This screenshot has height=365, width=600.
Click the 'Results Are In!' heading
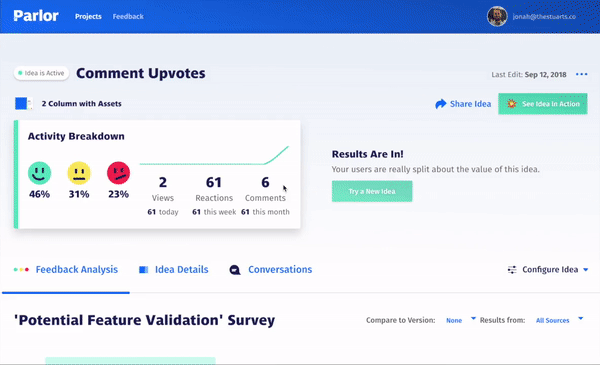coord(367,154)
